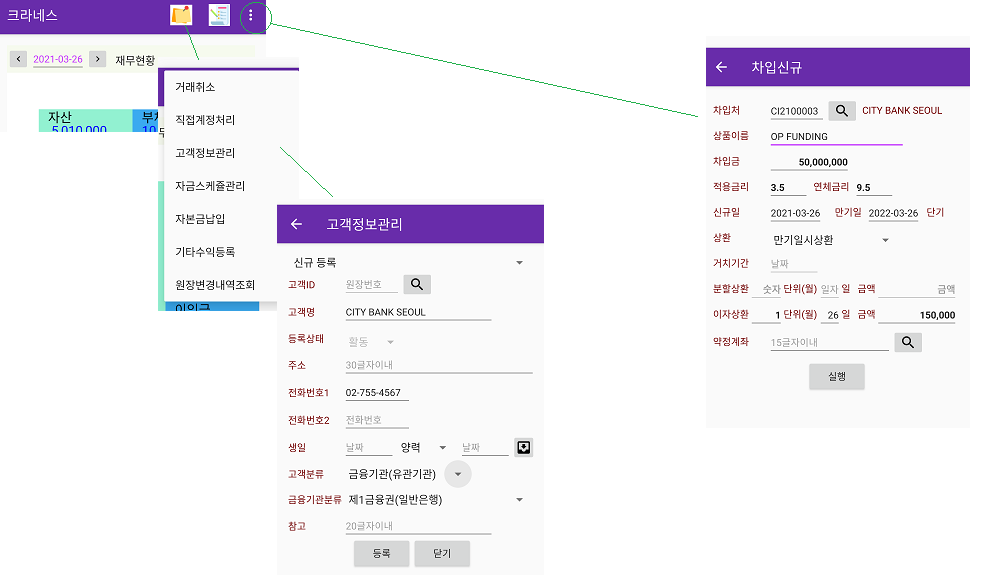Open the sticky note memo icon

[181, 15]
